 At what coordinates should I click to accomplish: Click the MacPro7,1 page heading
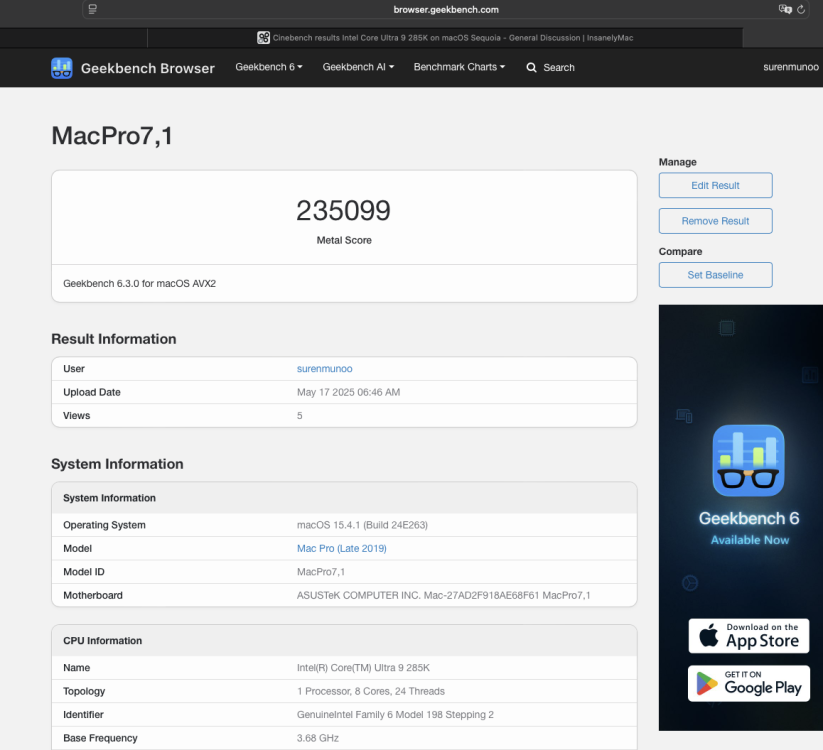tap(112, 136)
